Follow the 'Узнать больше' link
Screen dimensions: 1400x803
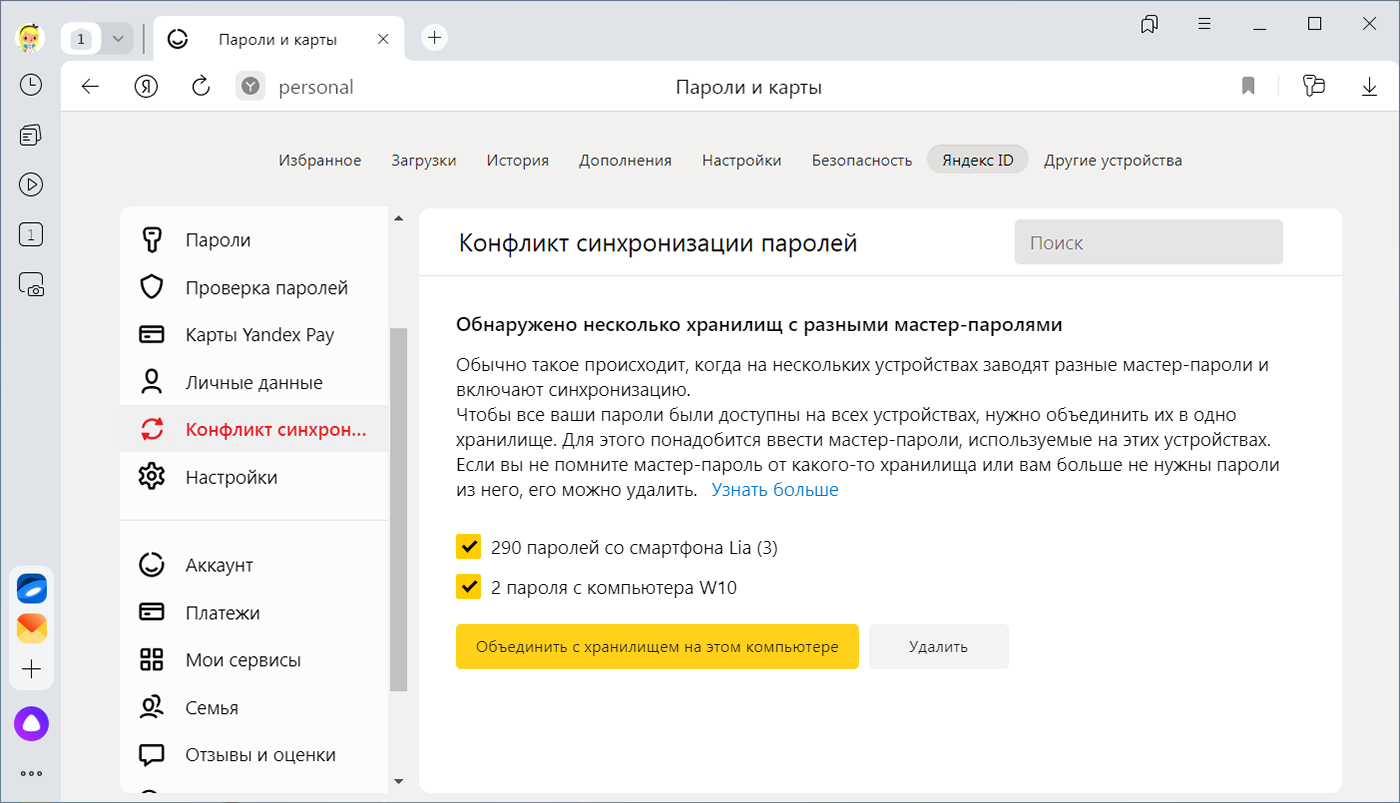click(x=775, y=490)
